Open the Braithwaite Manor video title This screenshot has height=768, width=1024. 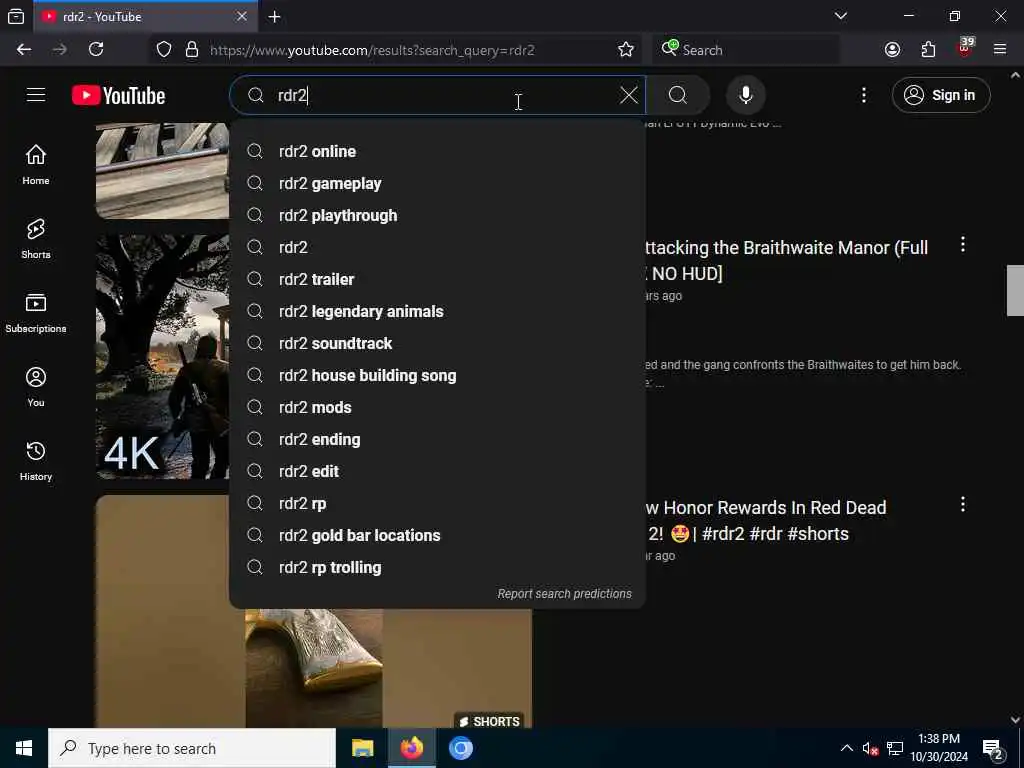[786, 261]
